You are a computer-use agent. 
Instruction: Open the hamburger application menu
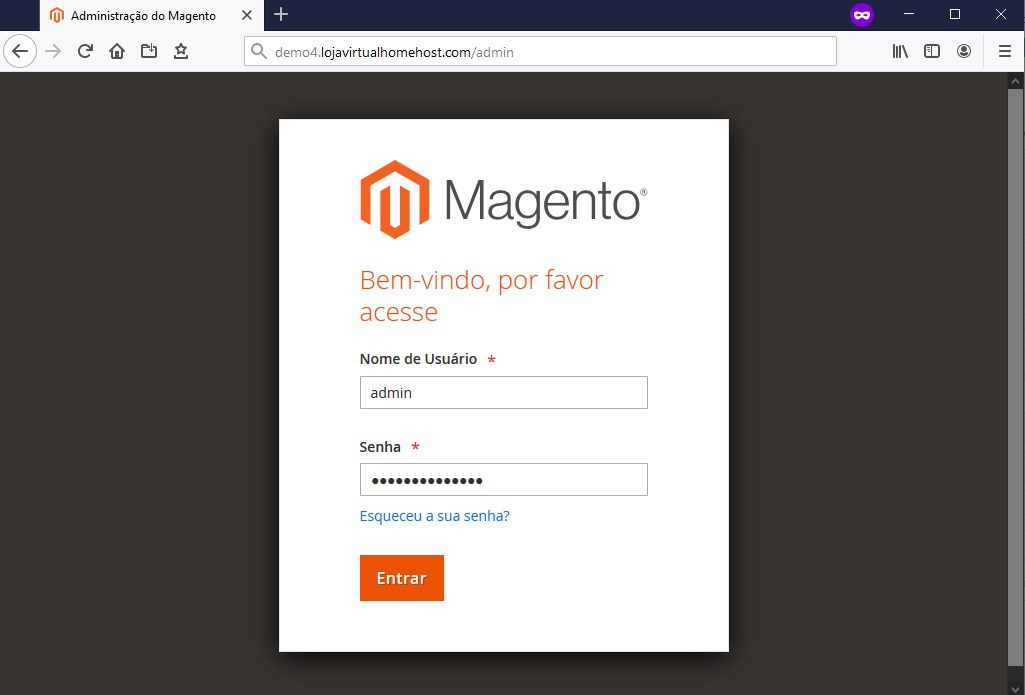(1005, 51)
